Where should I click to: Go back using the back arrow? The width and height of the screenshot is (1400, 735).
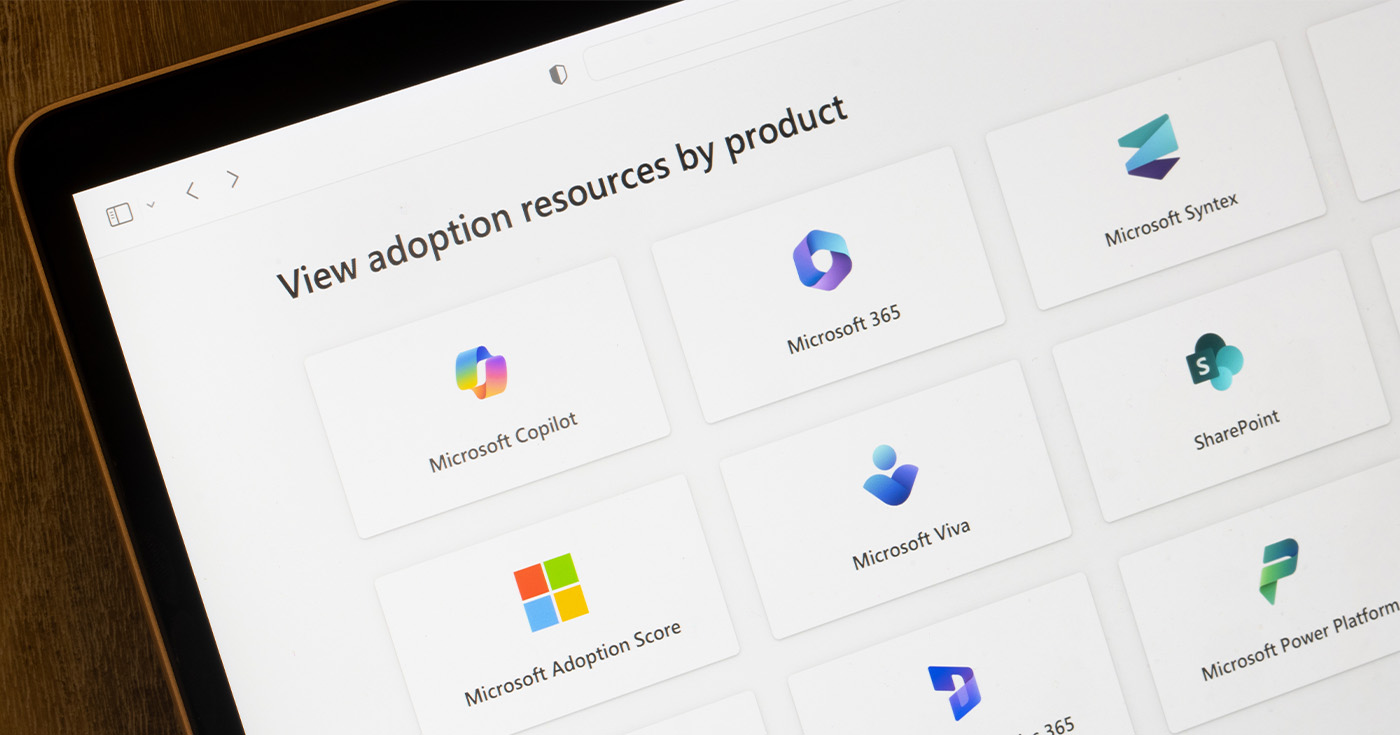[x=192, y=190]
